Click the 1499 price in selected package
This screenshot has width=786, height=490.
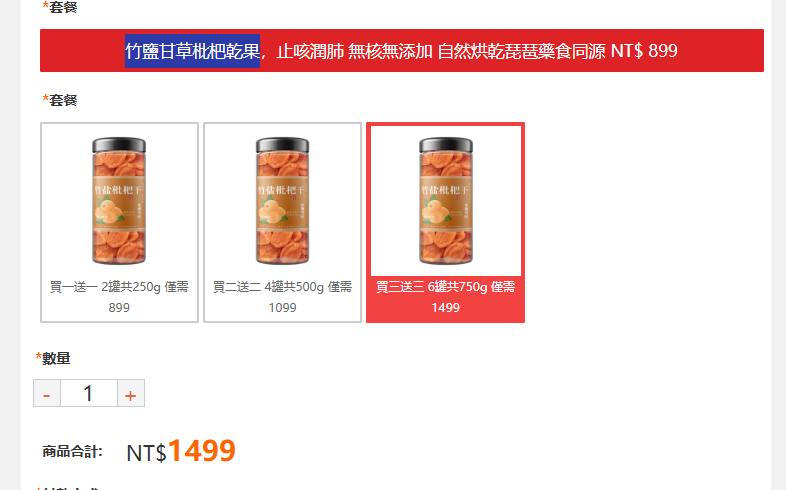point(446,308)
